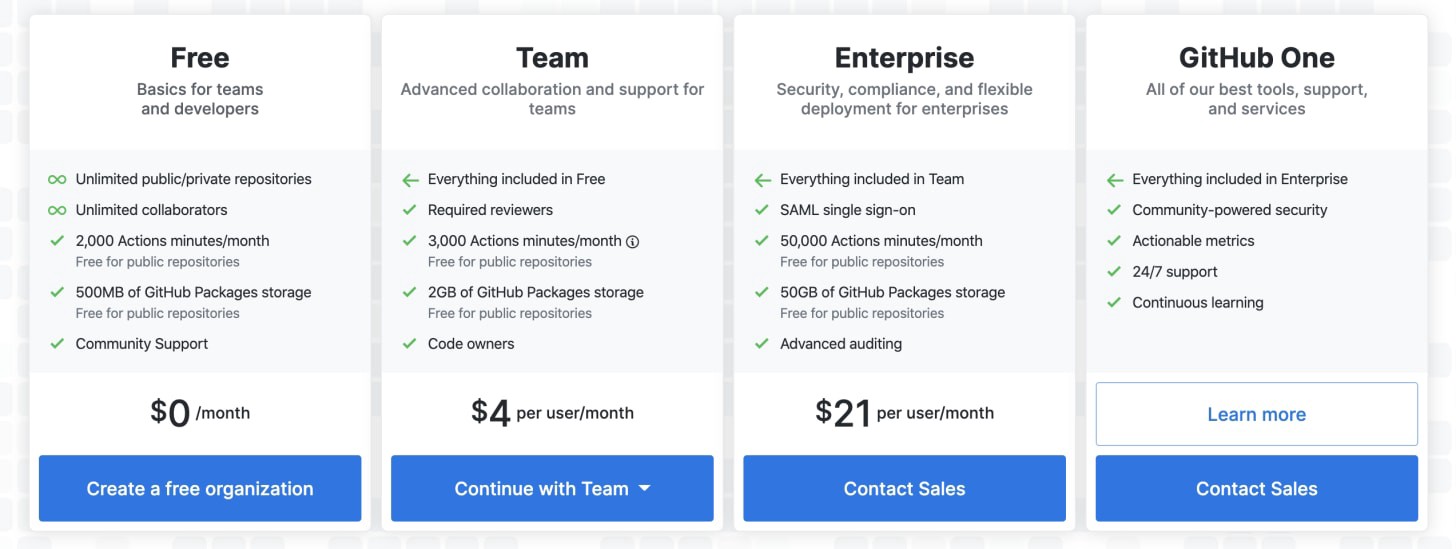Select the Team plan heading
1456x549 pixels.
(552, 58)
